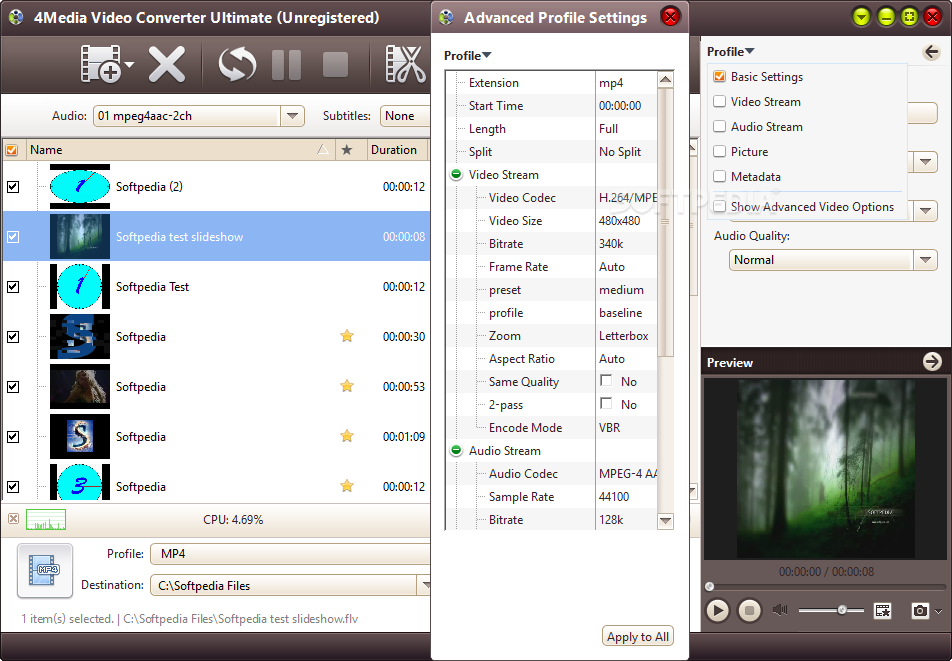
Task: Stop the preview playback
Action: point(749,610)
